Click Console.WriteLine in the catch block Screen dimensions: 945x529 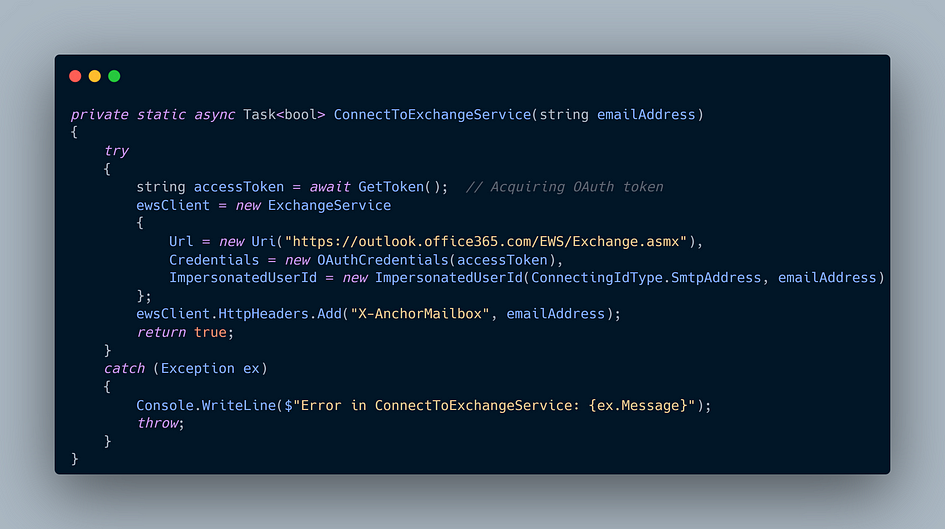[206, 405]
